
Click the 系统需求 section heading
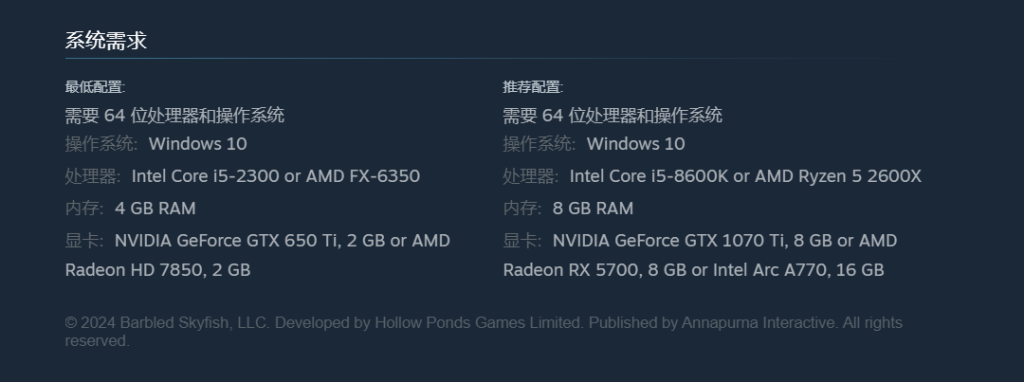[106, 40]
